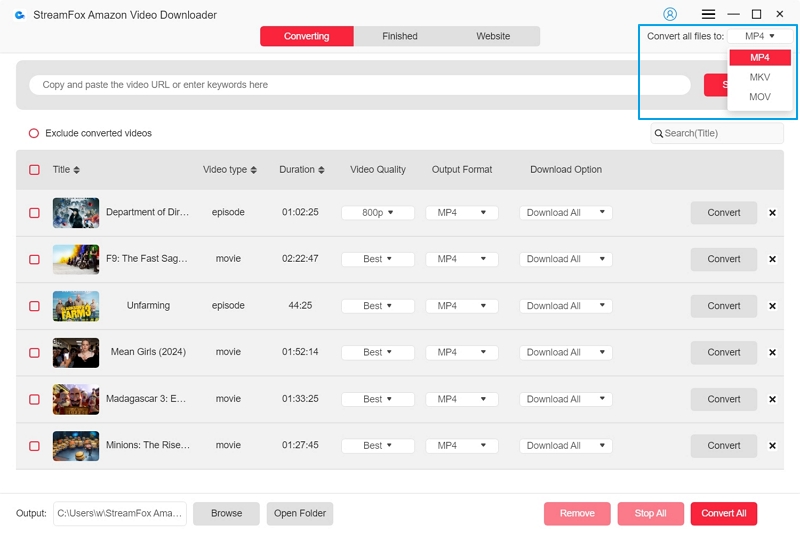Open Download All dropdown for Department of Dir…
Image resolution: width=800 pixels, height=533 pixels.
coord(566,213)
